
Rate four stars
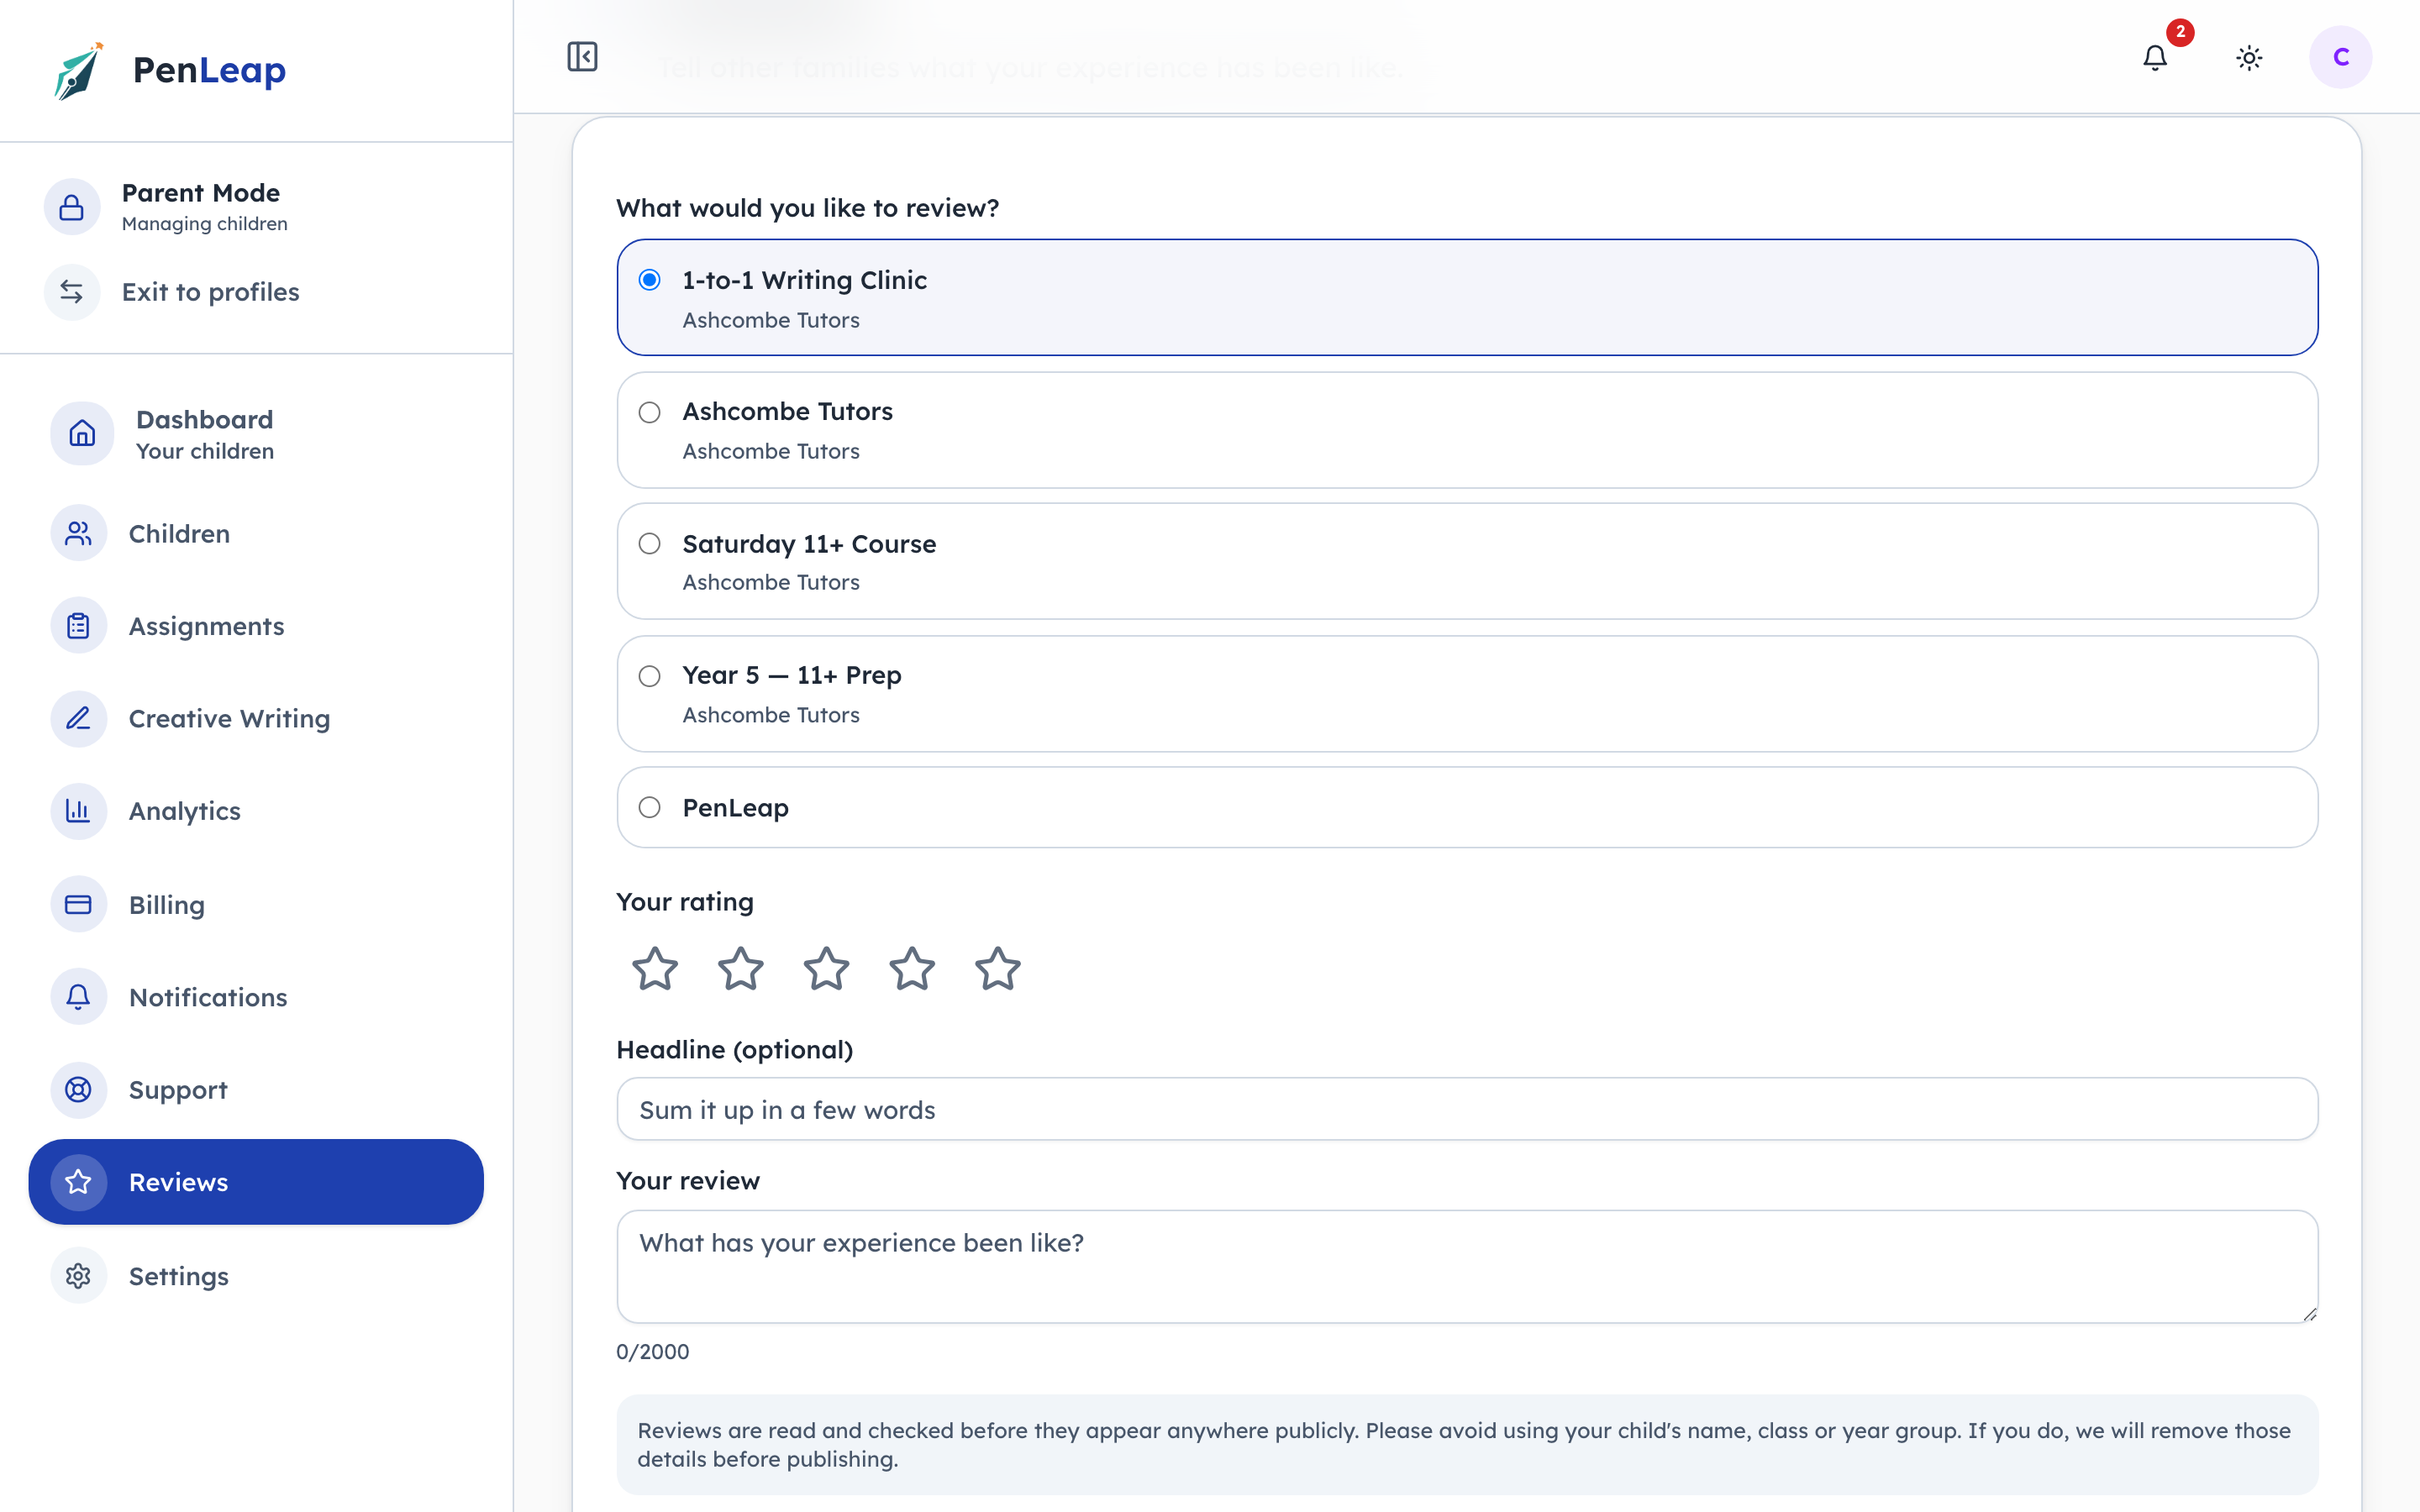pyautogui.click(x=912, y=968)
